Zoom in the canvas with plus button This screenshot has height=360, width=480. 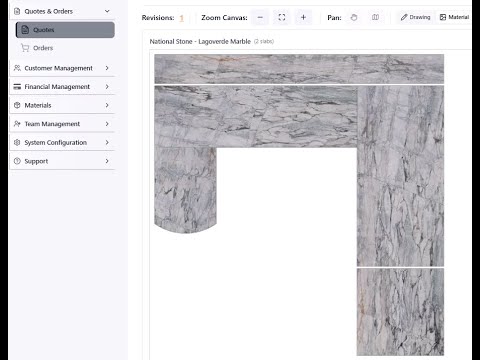point(303,17)
